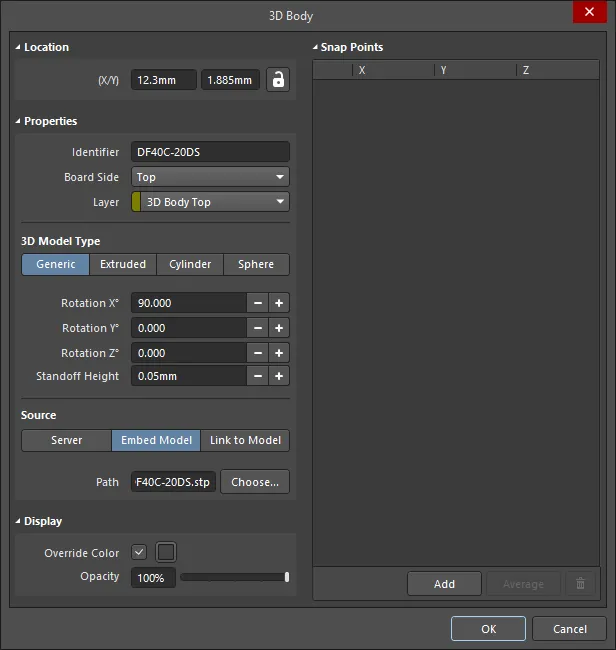This screenshot has width=616, height=650.
Task: Increase Standoff Height with plus
Action: [279, 376]
